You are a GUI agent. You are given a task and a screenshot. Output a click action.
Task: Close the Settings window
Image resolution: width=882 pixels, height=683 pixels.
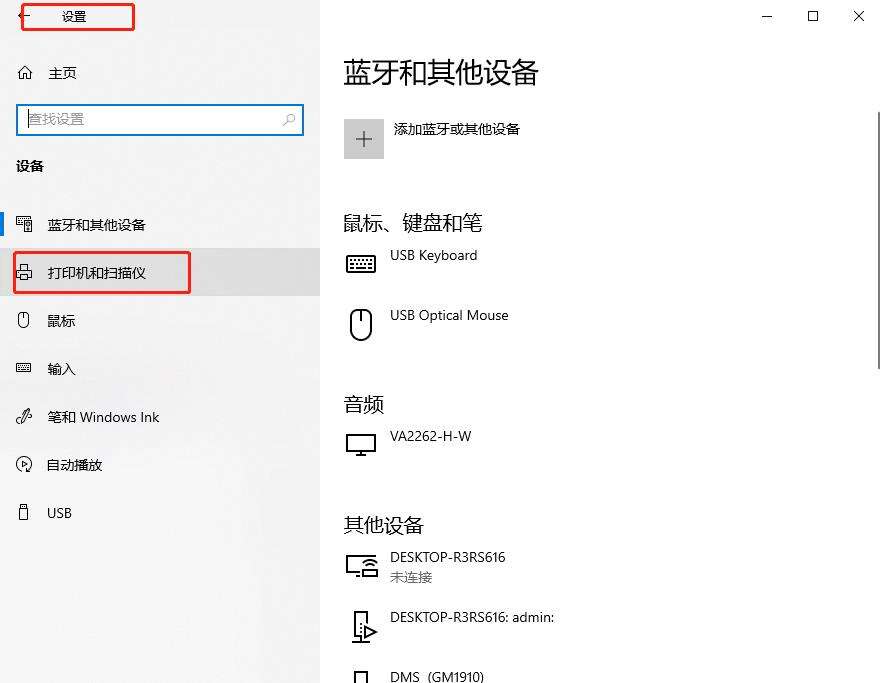(x=858, y=16)
